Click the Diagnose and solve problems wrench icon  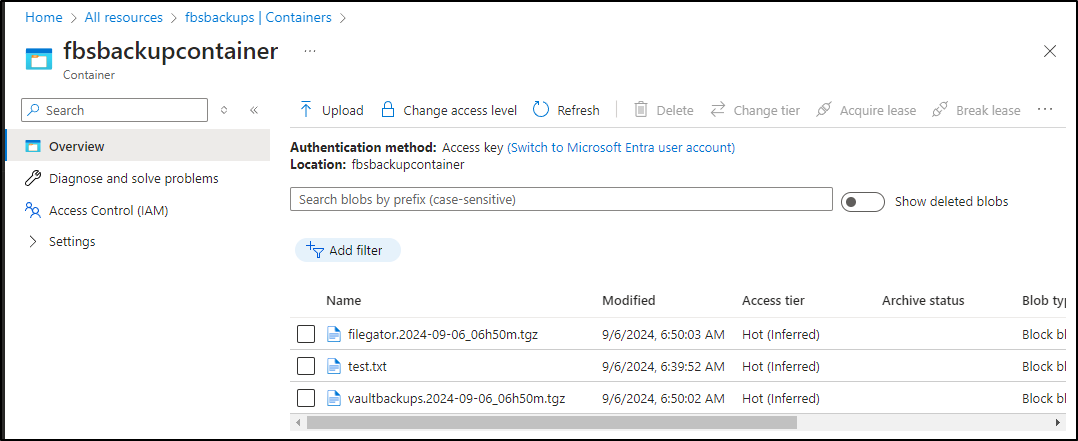pos(33,178)
